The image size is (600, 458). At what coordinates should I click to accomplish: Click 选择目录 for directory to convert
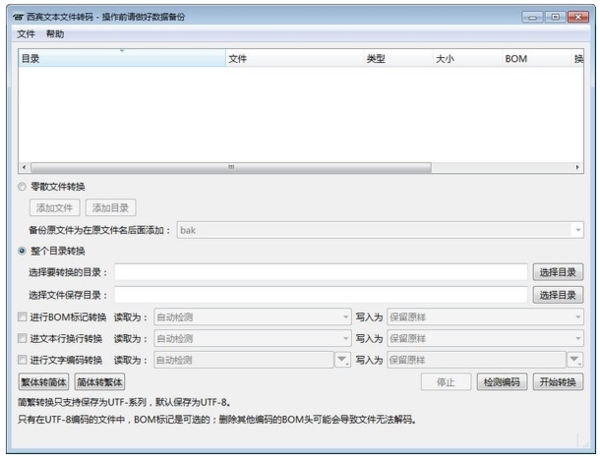[x=557, y=272]
